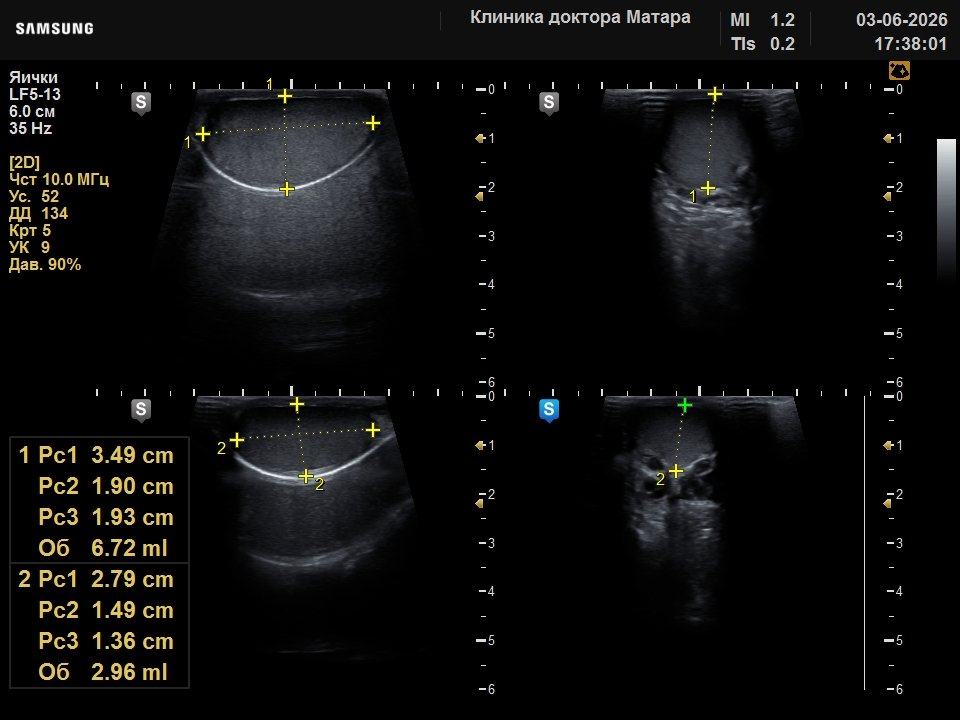
Task: Select the 1.90 cm measurement result
Action: coord(132,486)
